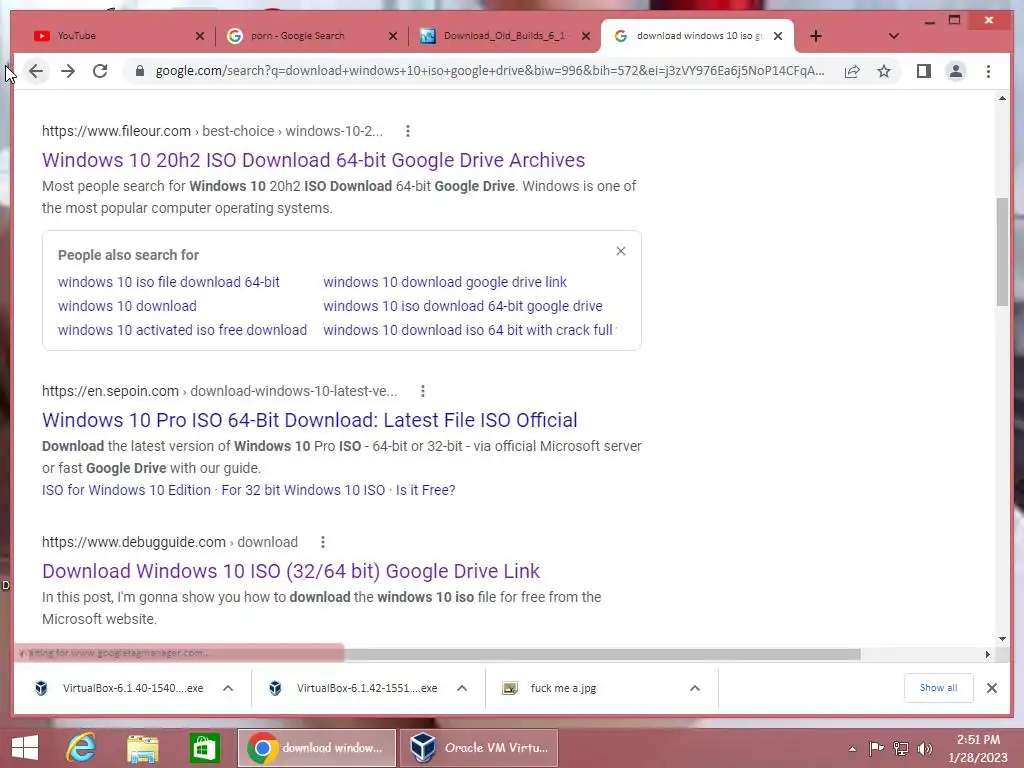The image size is (1024, 768).
Task: Open Chrome's three-dot menu
Action: point(988,71)
